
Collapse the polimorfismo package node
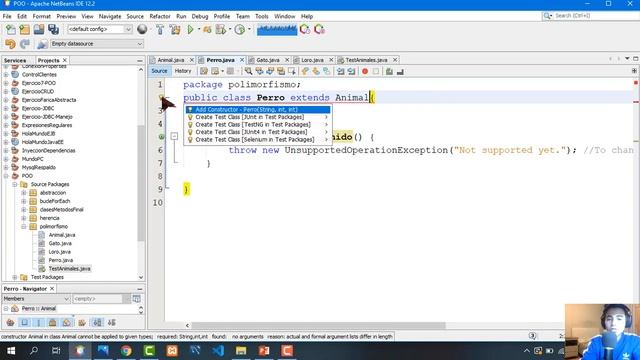pos(24,227)
